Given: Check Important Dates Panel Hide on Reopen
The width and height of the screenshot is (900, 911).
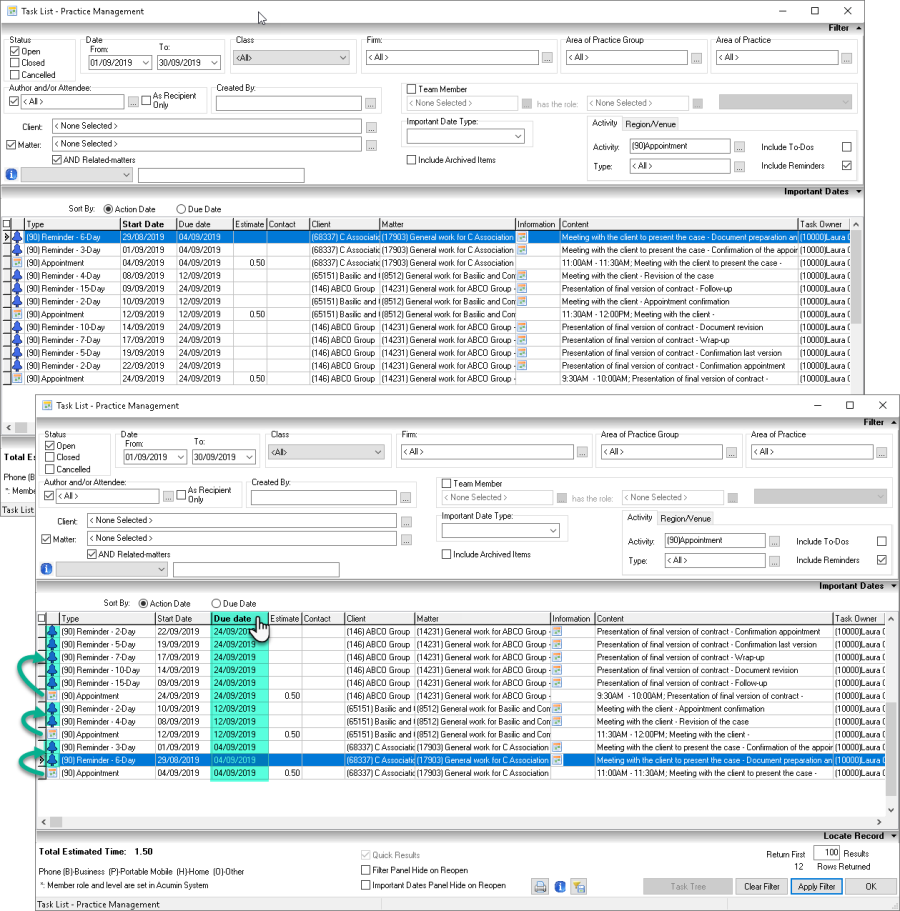Looking at the screenshot, I should pyautogui.click(x=365, y=885).
